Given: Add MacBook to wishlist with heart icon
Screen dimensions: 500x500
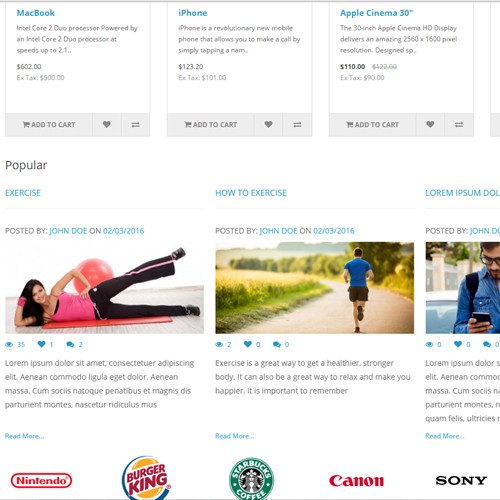Looking at the screenshot, I should [x=107, y=125].
